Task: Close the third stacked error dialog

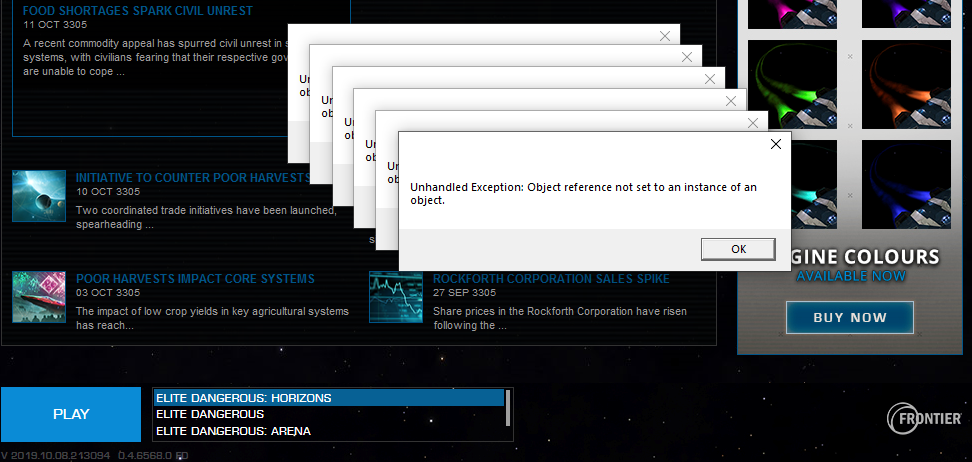Action: pyautogui.click(x=710, y=79)
